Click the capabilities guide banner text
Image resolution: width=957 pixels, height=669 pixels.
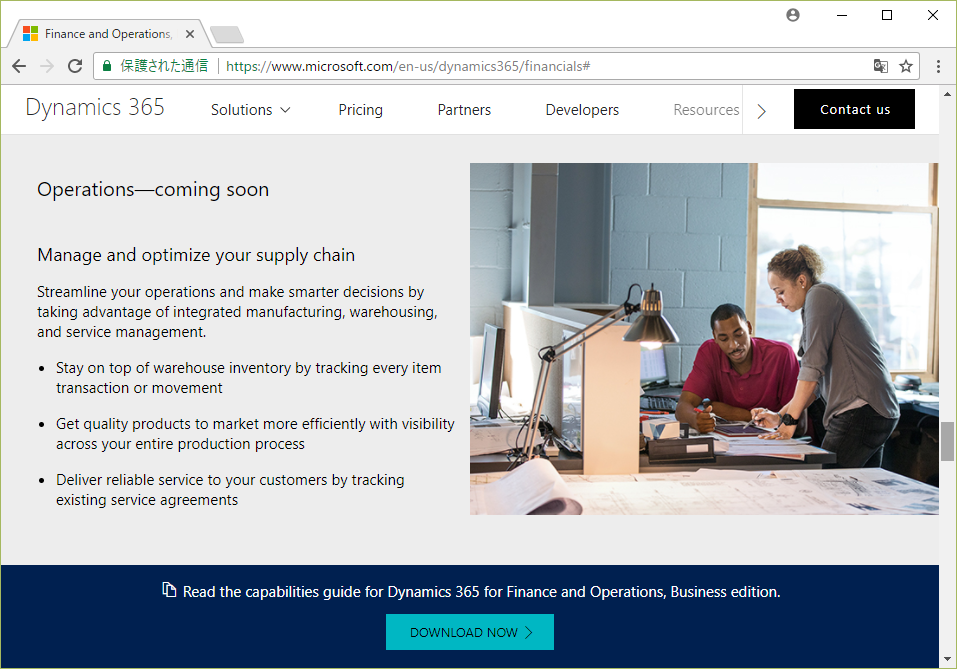482,591
